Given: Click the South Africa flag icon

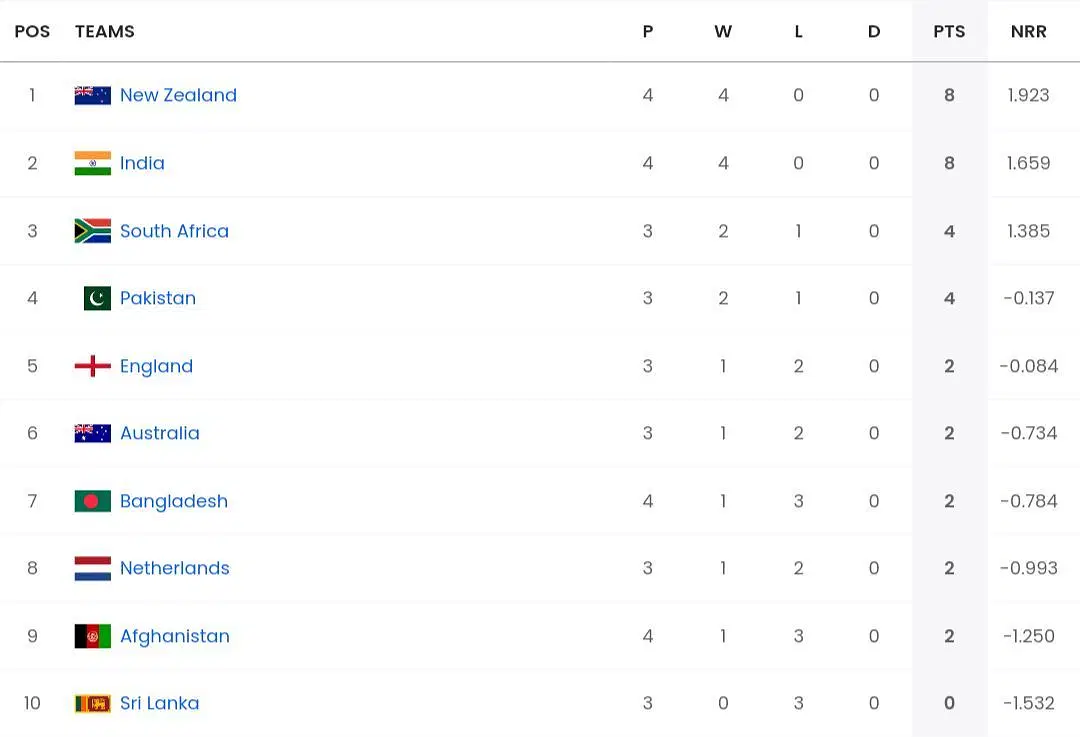Looking at the screenshot, I should tap(92, 231).
